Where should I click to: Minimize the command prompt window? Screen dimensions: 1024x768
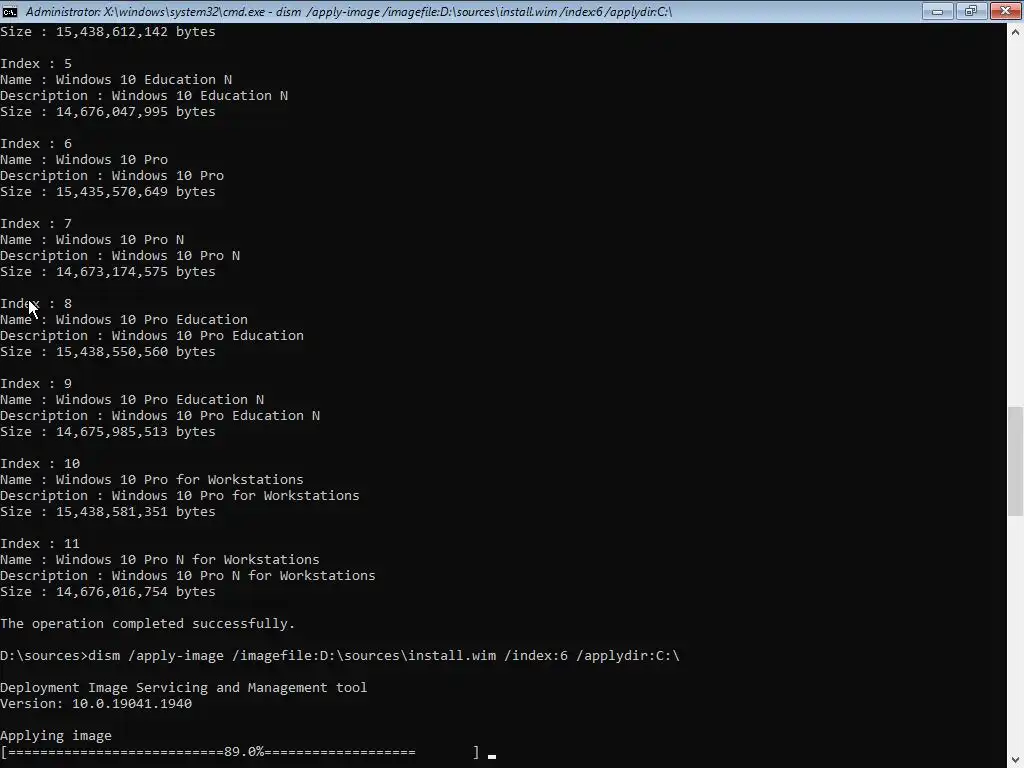pos(937,11)
